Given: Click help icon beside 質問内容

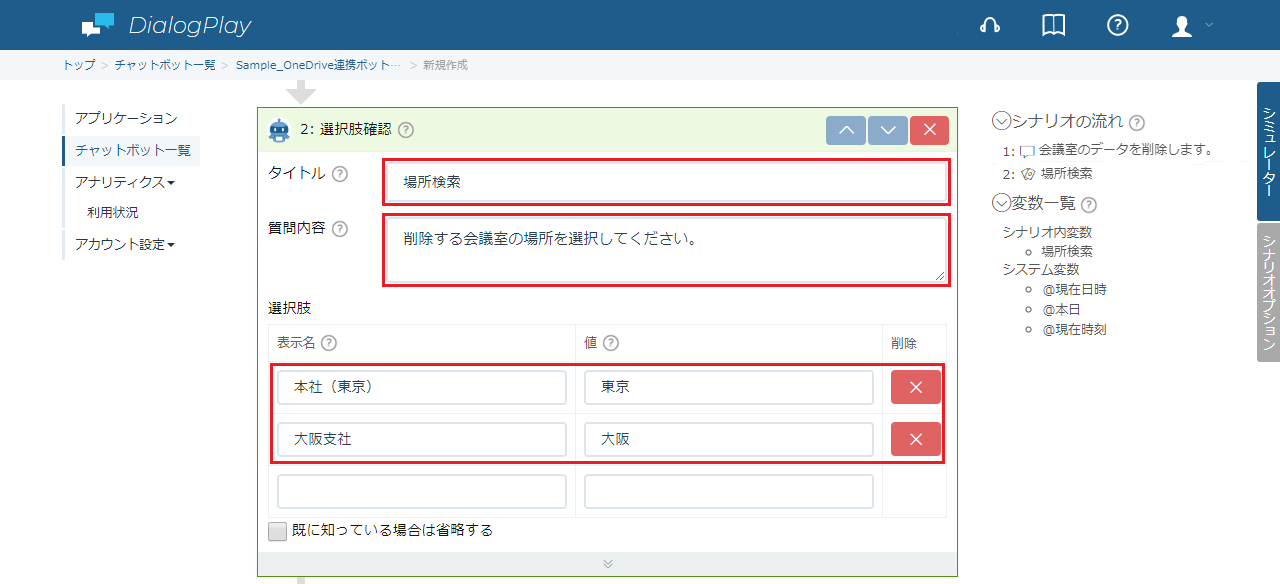Looking at the screenshot, I should [x=340, y=229].
